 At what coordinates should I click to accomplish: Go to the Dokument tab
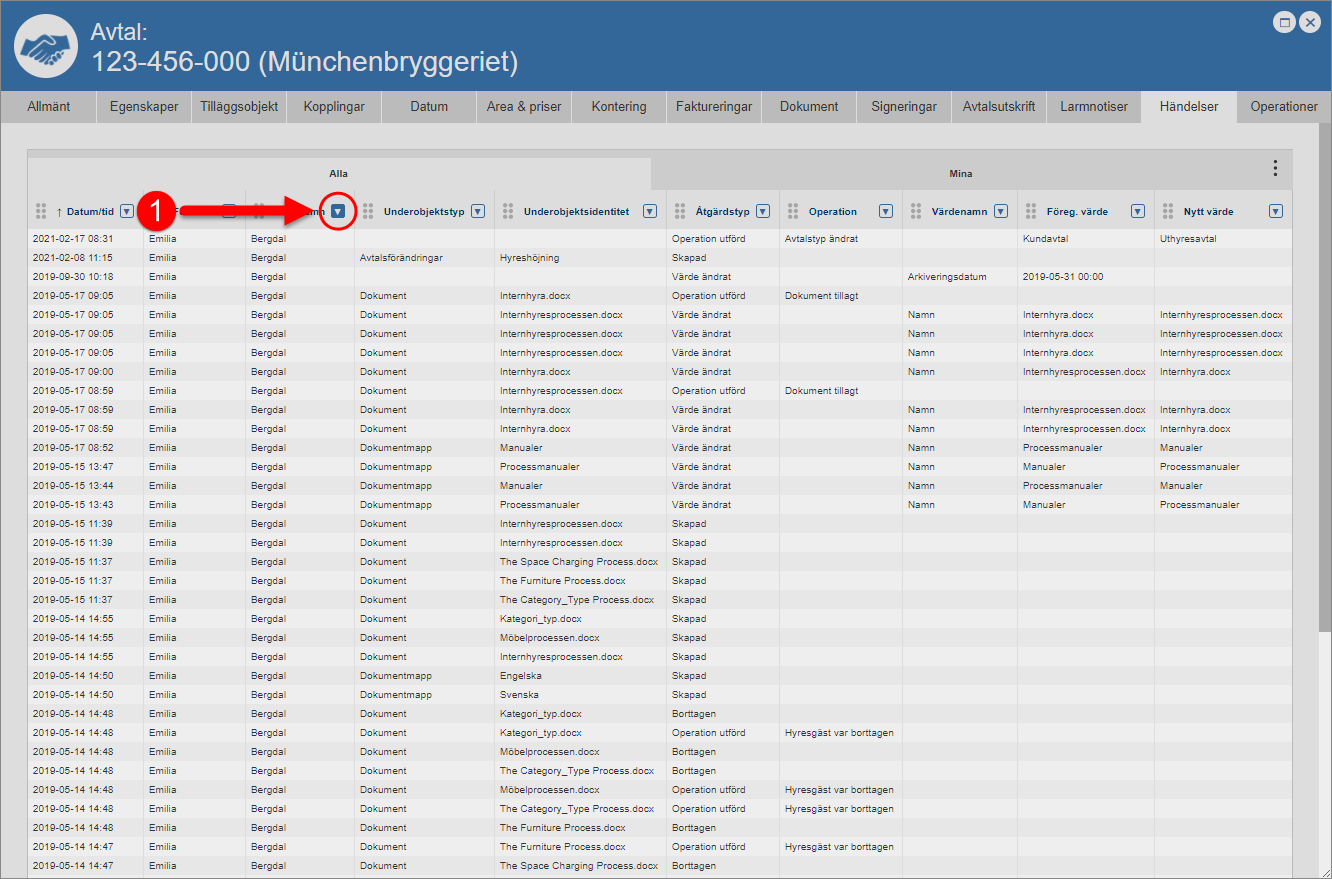[809, 107]
